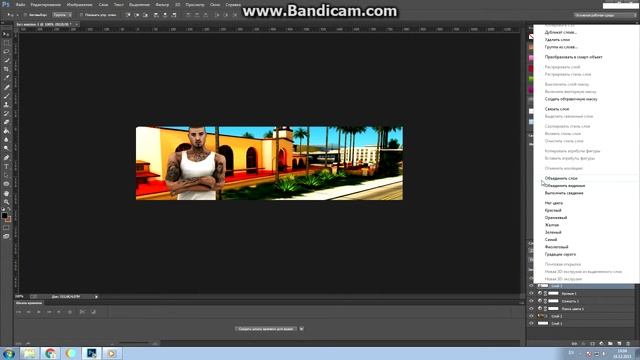Open the Группа auto-select dropdown
640x360 pixels.
62,15
